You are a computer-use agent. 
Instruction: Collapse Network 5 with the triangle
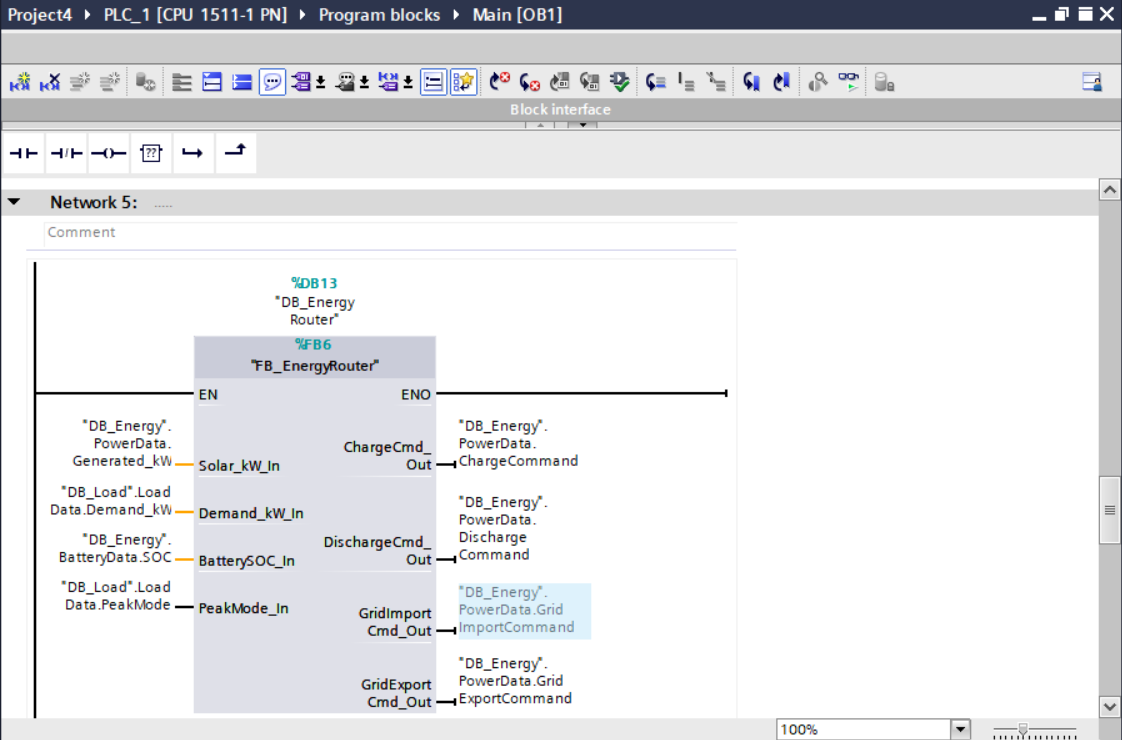14,203
